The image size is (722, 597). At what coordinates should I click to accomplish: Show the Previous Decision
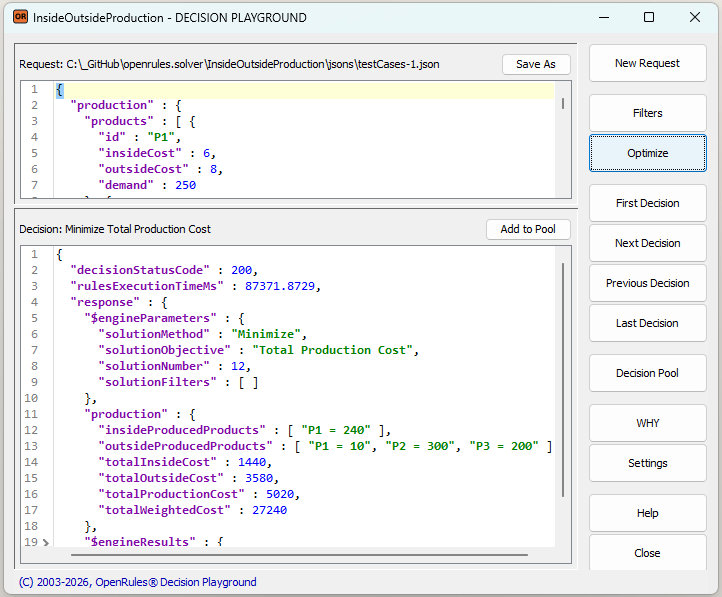[x=647, y=283]
